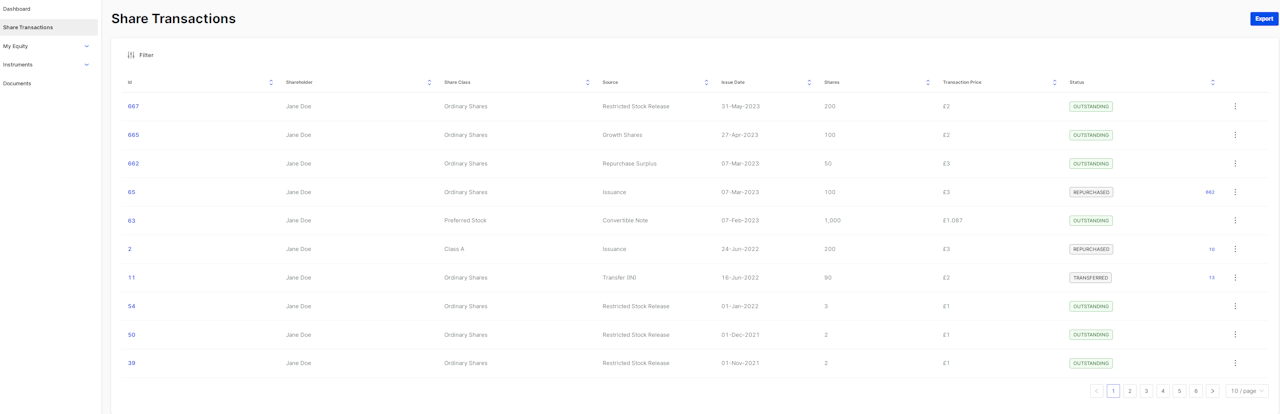Sort table by Issue Date arrows
Viewport: 1280px width, 414px height.
(809, 82)
